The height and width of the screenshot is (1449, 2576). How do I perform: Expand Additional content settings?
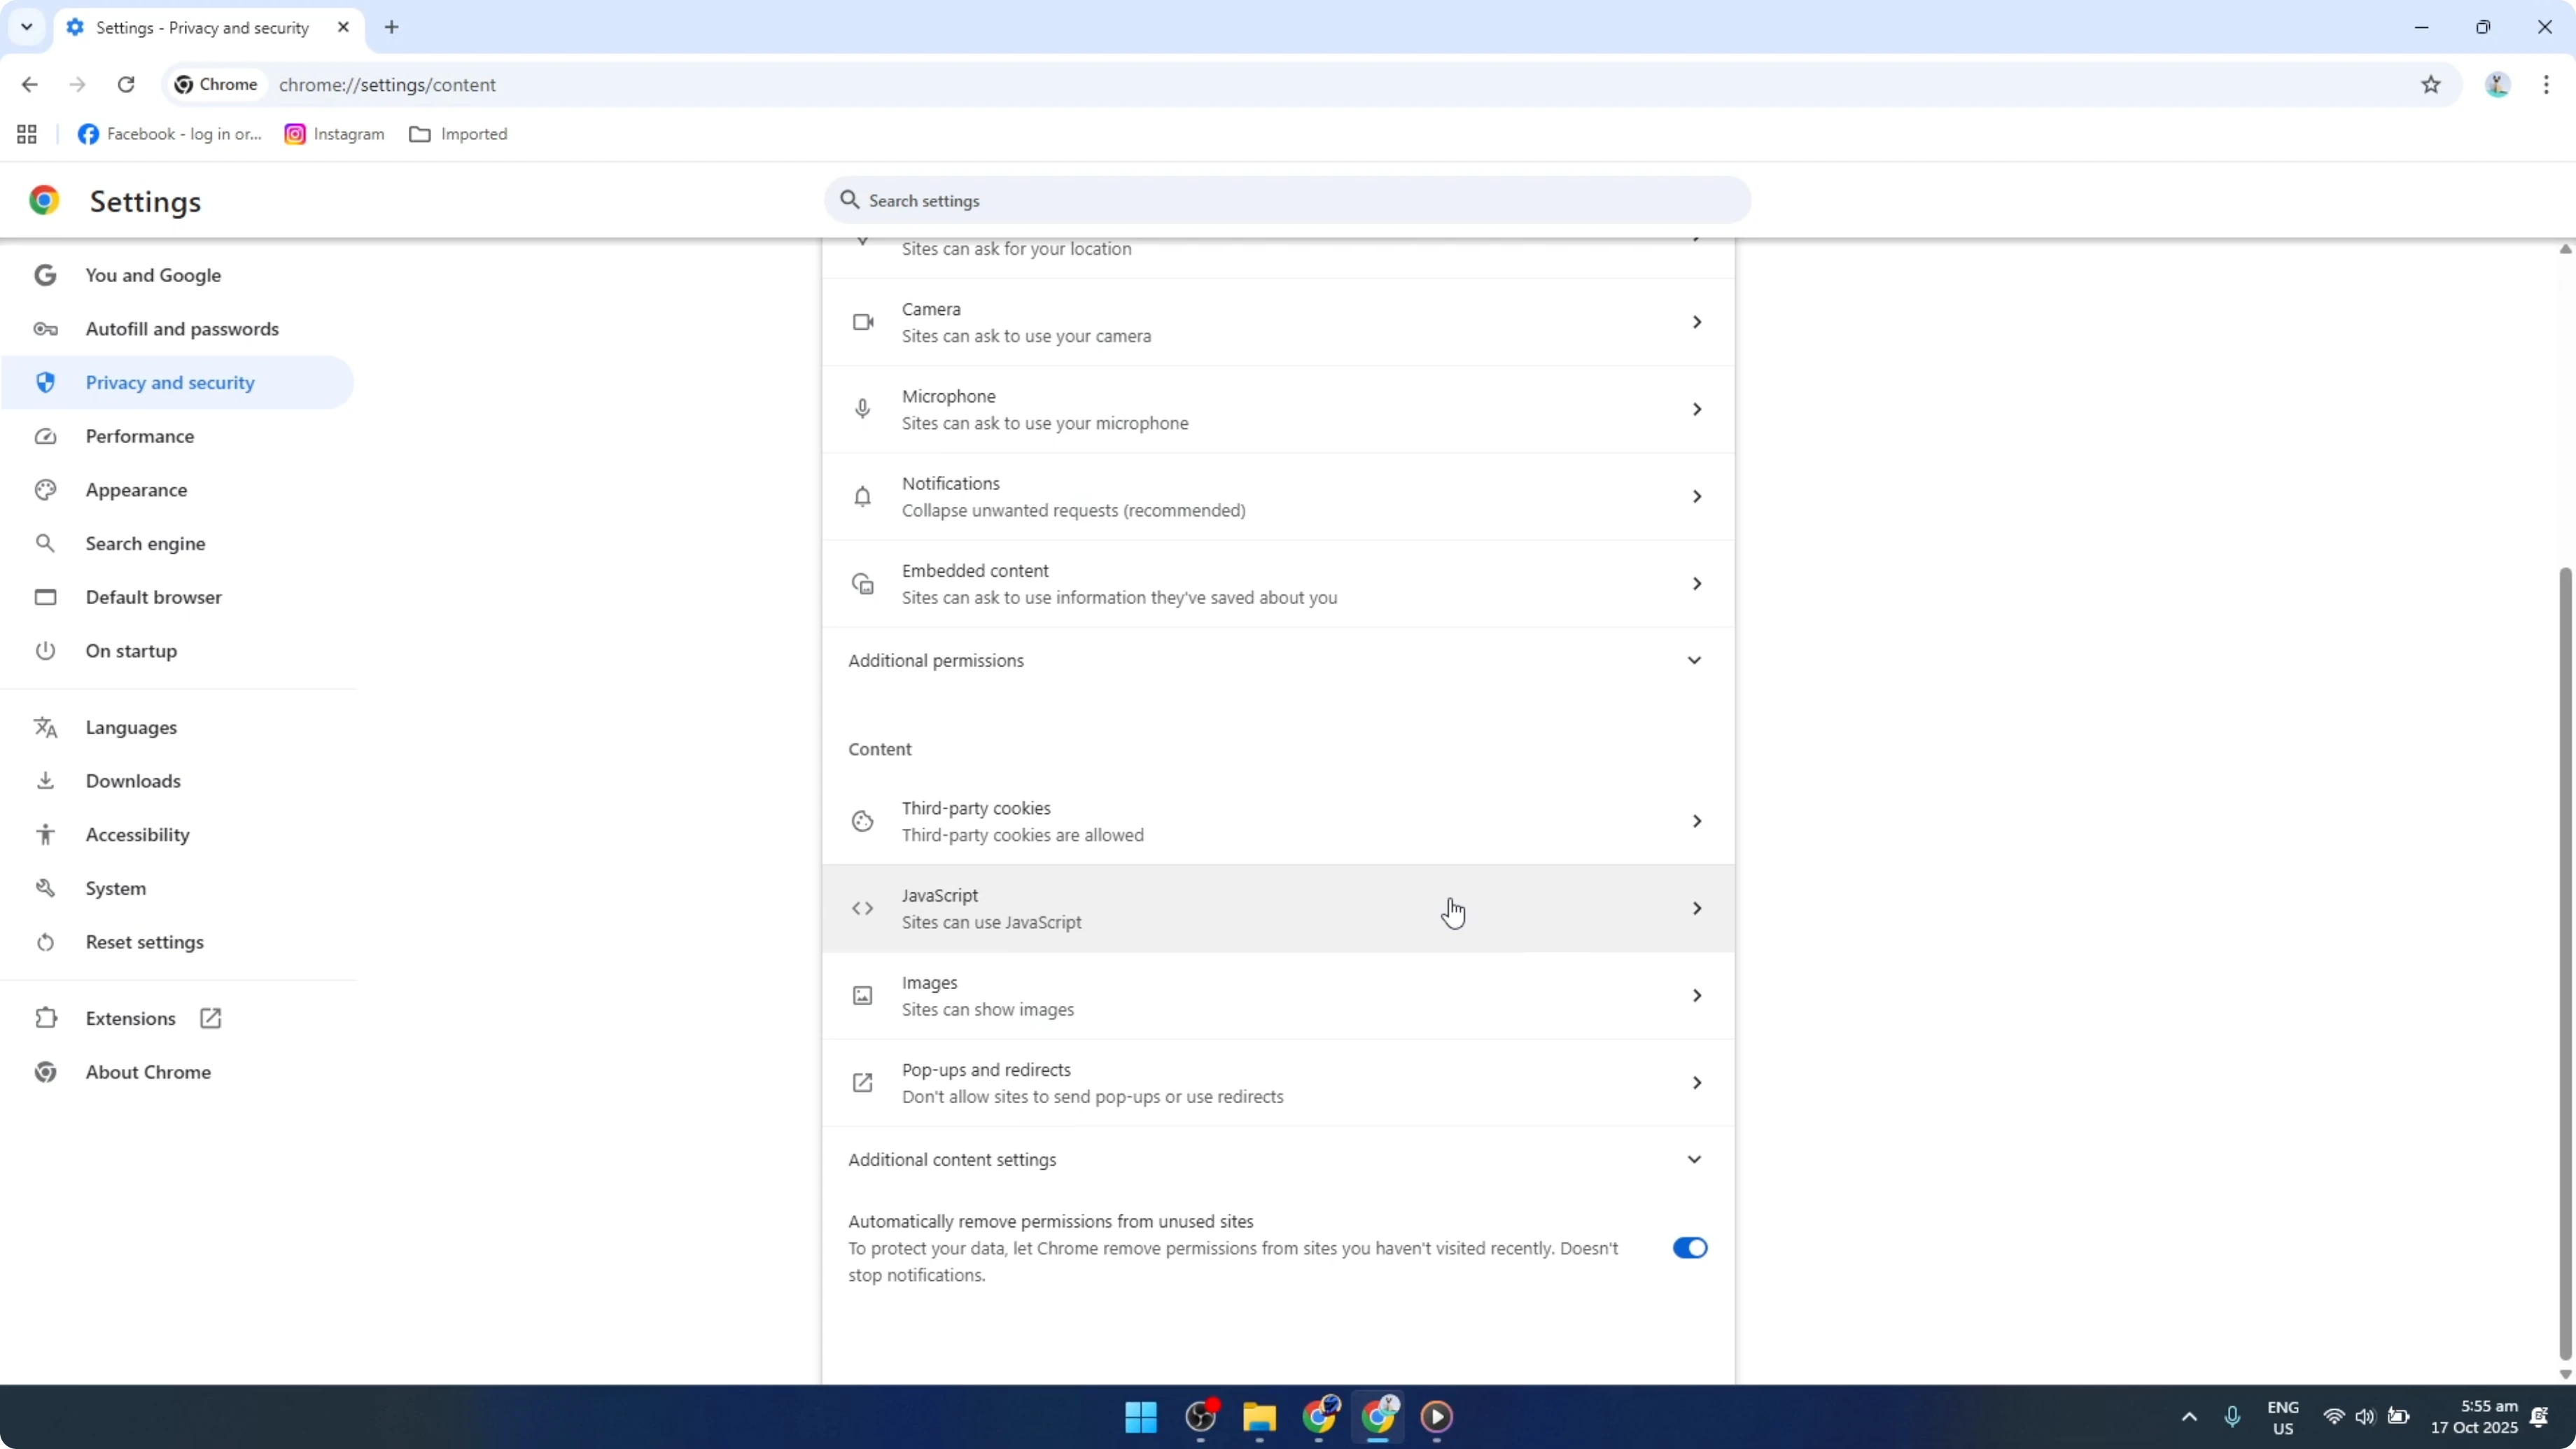point(1693,1159)
